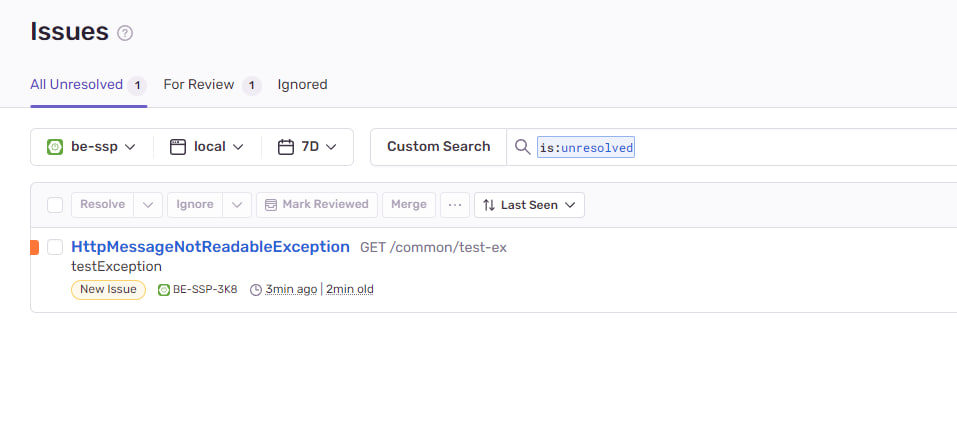Switch to the For Review tab

coord(199,85)
